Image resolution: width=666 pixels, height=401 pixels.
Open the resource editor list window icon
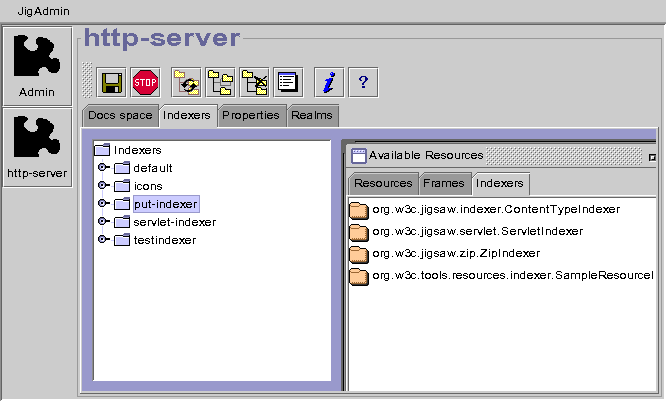(288, 81)
